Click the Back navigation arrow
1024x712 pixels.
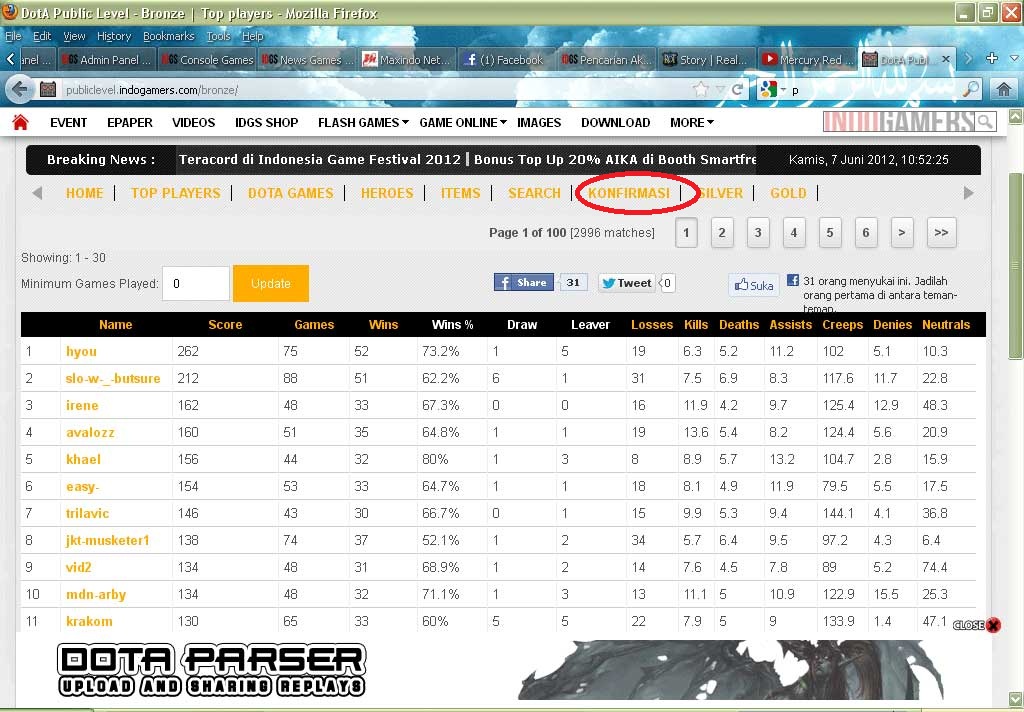click(20, 88)
